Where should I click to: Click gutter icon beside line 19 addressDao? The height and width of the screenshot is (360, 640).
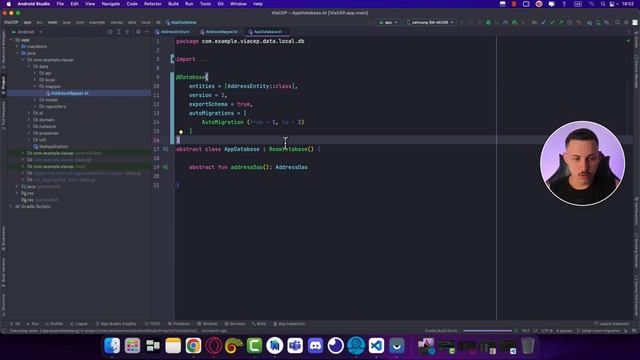(x=165, y=167)
